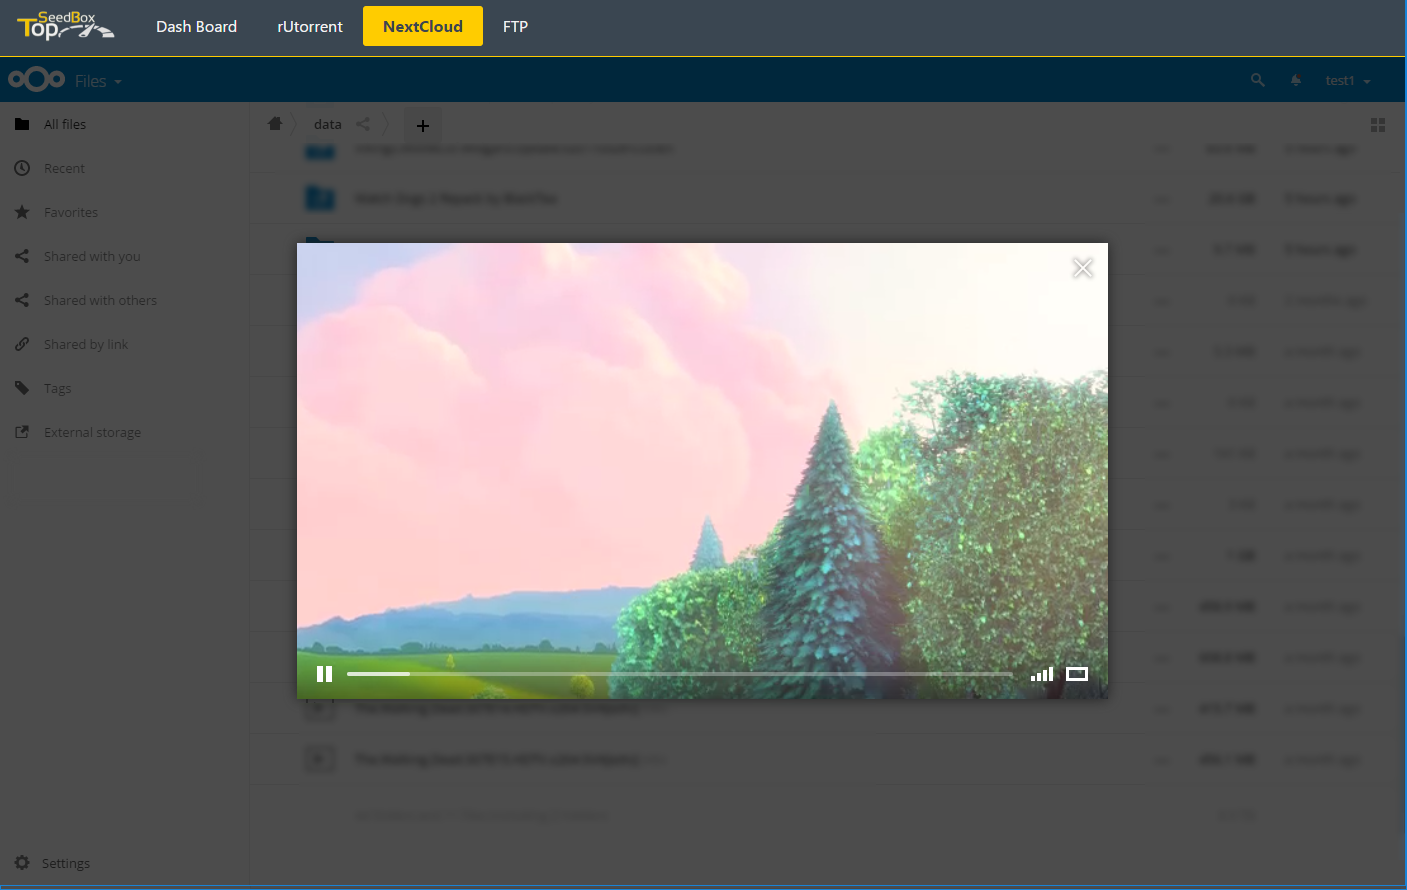Toggle grid view layout
Viewport: 1407px width, 890px height.
[1378, 125]
